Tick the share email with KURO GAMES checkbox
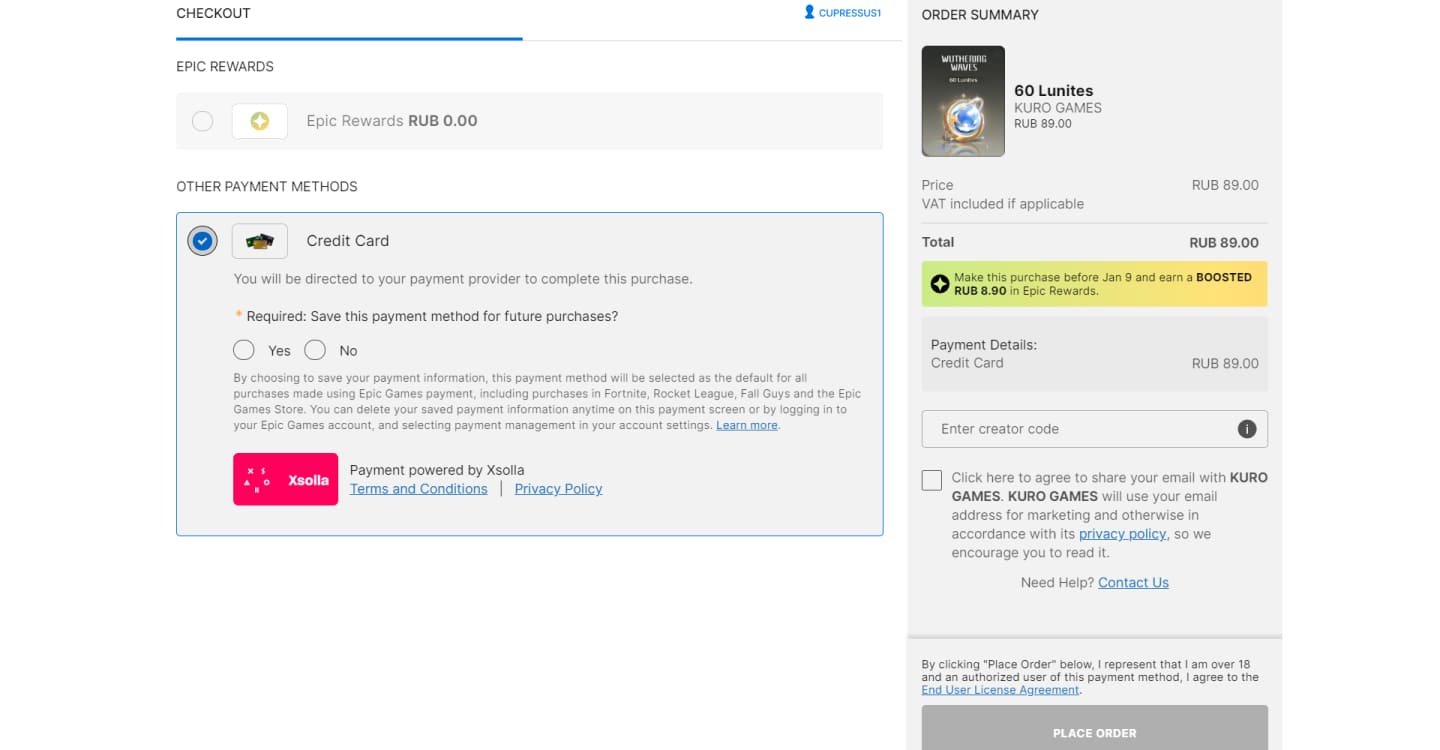 click(x=932, y=480)
